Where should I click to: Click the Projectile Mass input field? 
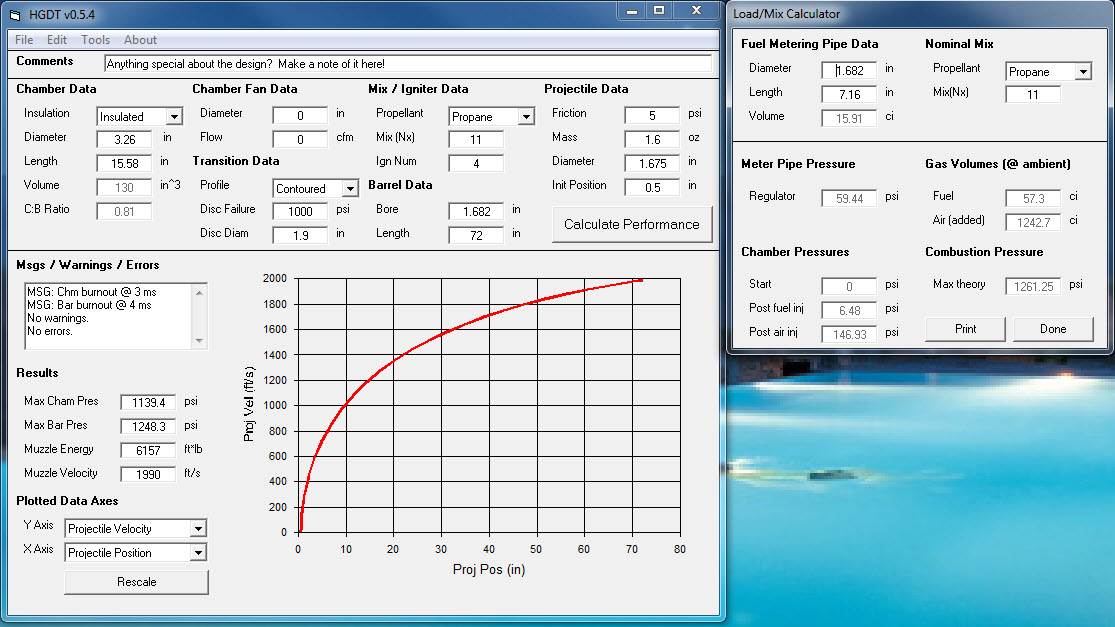point(652,139)
